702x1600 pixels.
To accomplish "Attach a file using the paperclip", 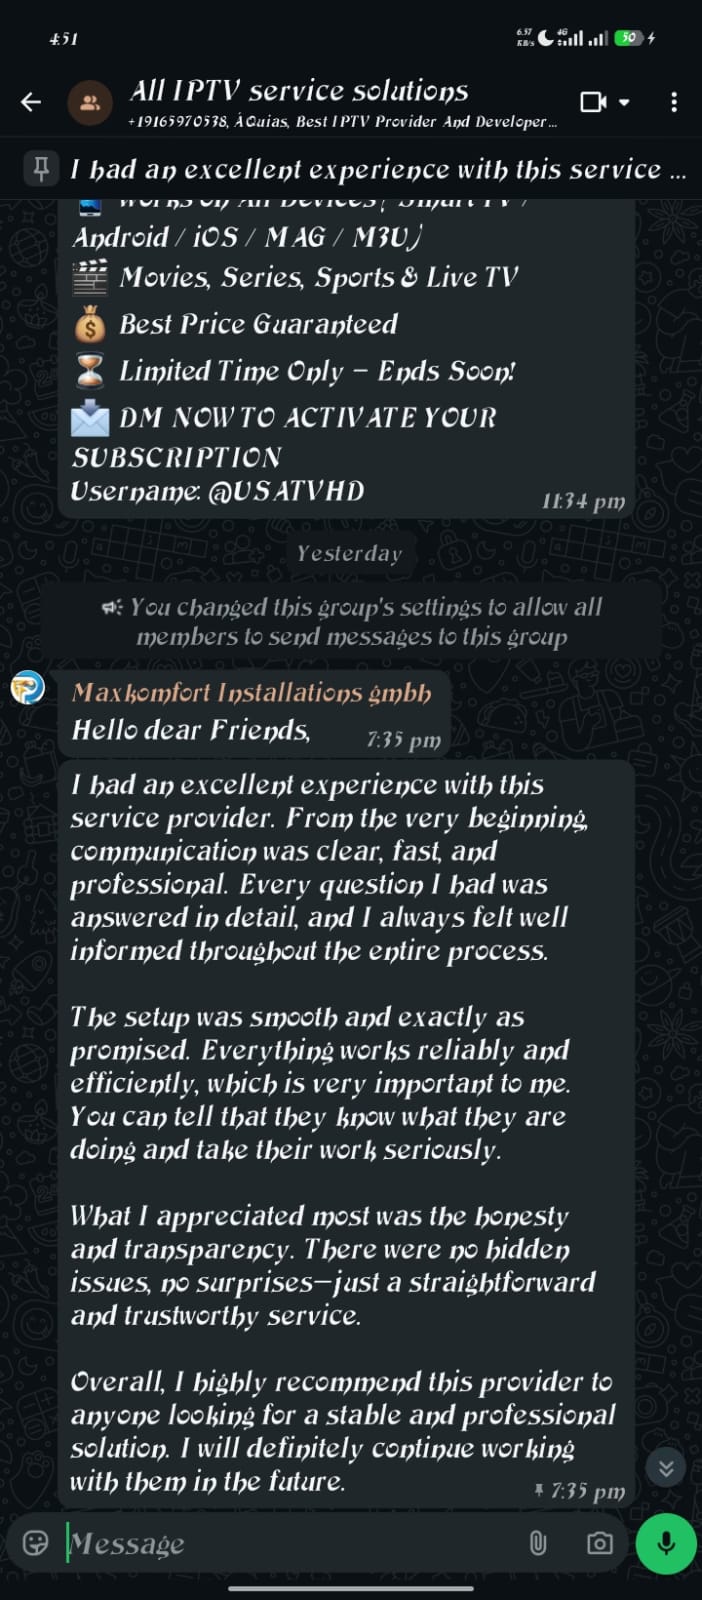I will [539, 1544].
